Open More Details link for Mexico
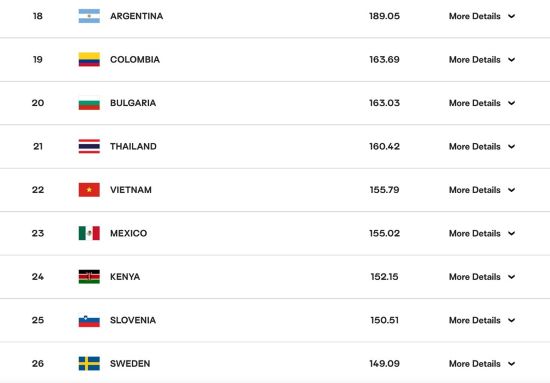 tap(475, 233)
